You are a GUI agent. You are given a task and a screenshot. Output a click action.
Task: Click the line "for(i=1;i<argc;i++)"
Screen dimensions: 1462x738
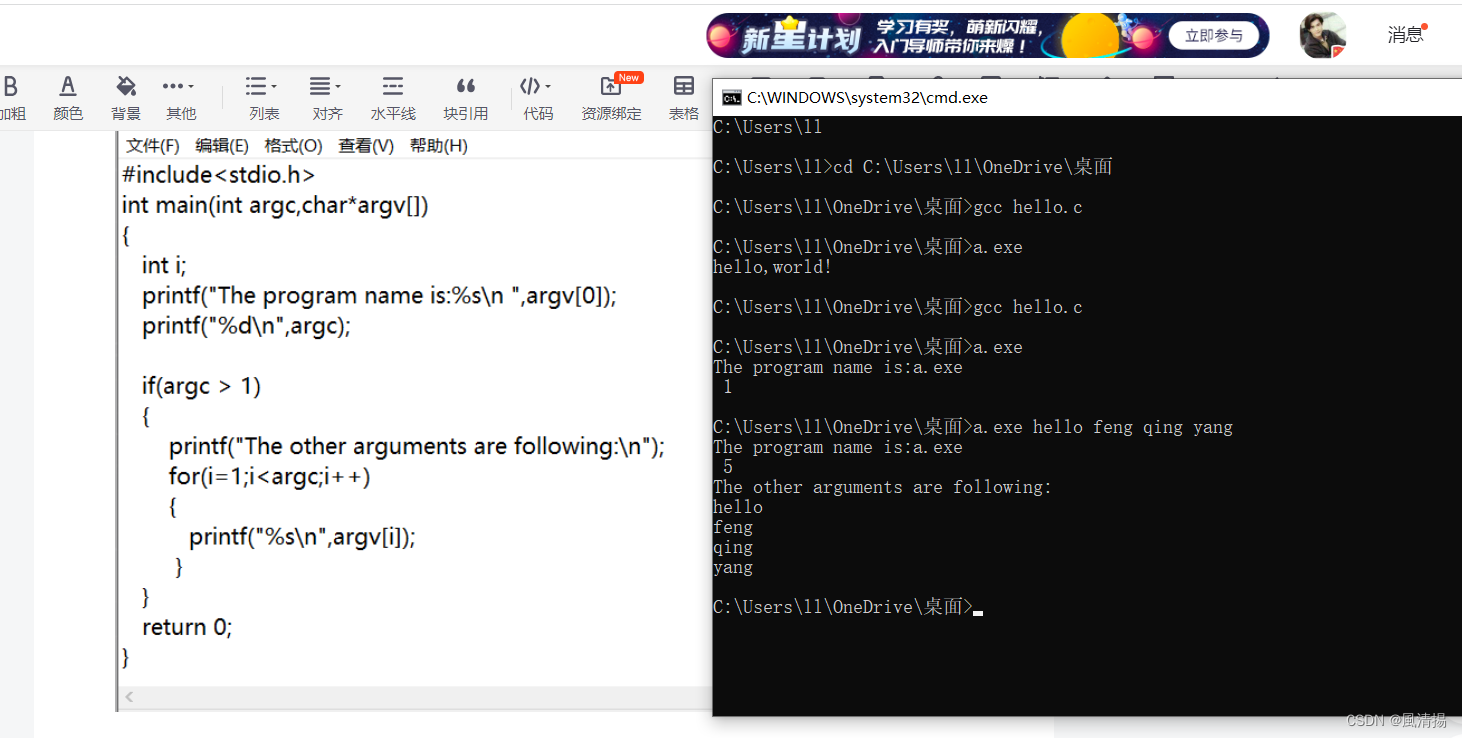tap(269, 476)
